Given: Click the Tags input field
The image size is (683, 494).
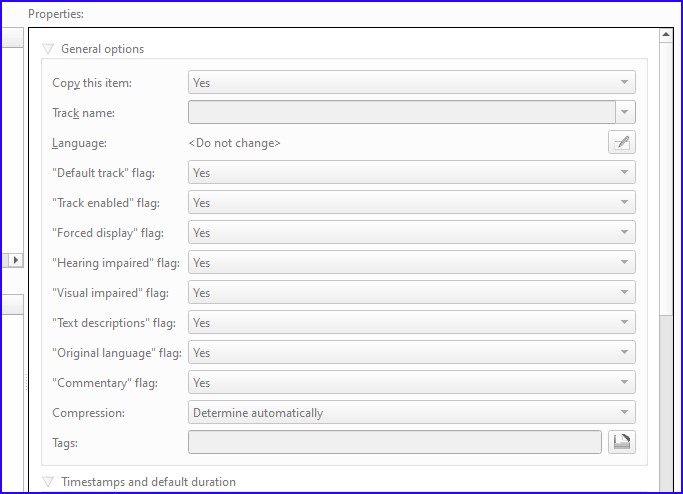Looking at the screenshot, I should coord(394,442).
